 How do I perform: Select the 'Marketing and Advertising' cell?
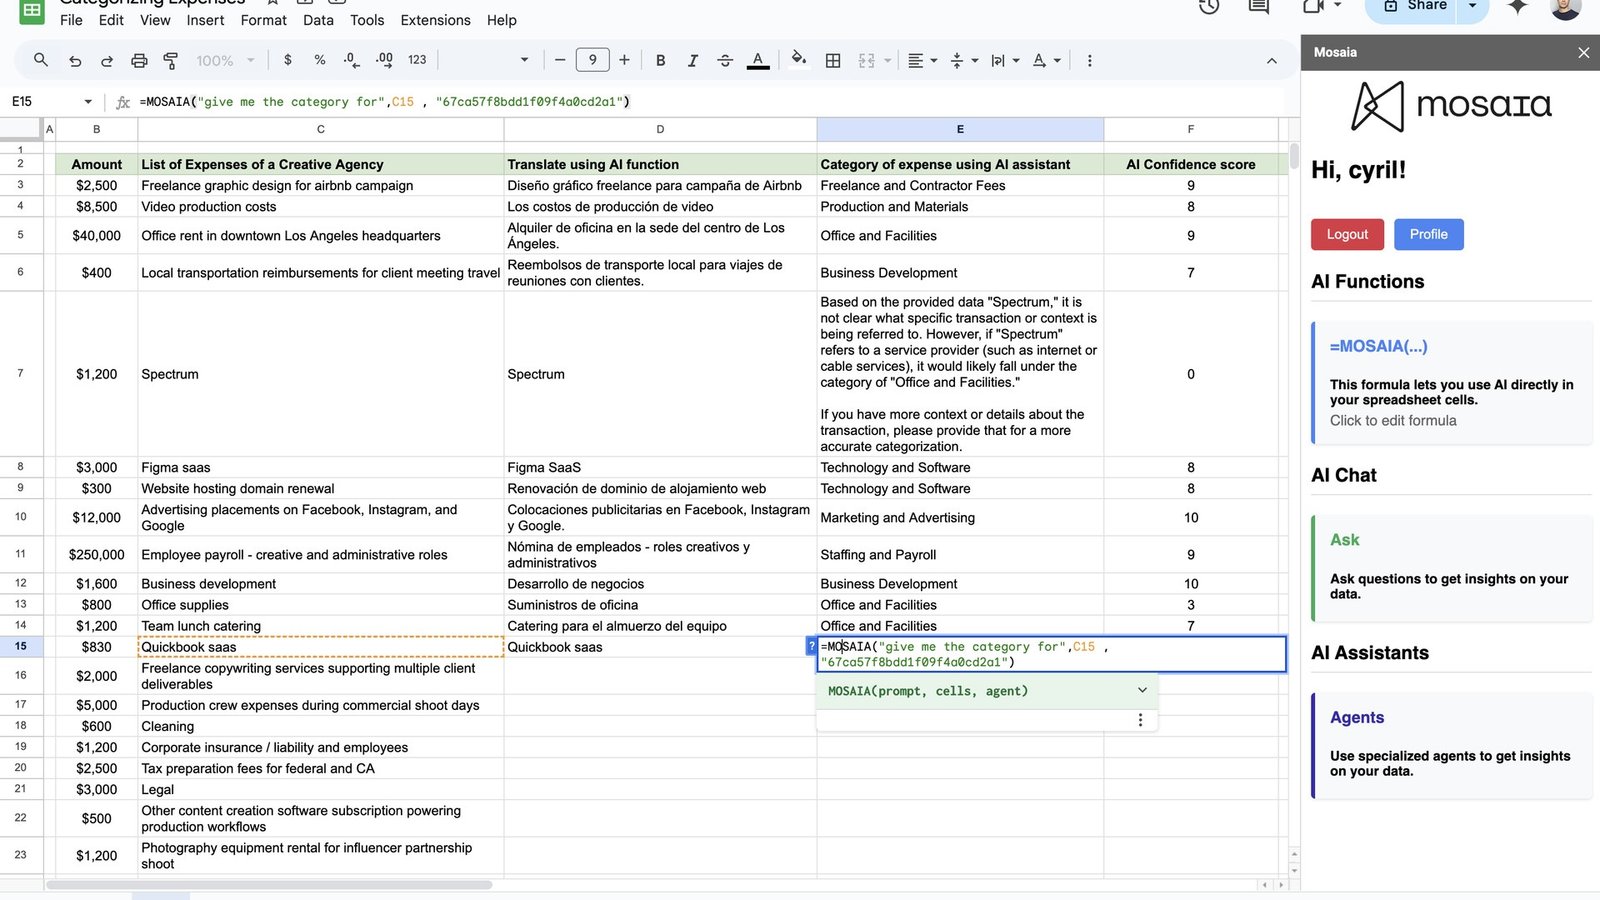[x=960, y=517]
